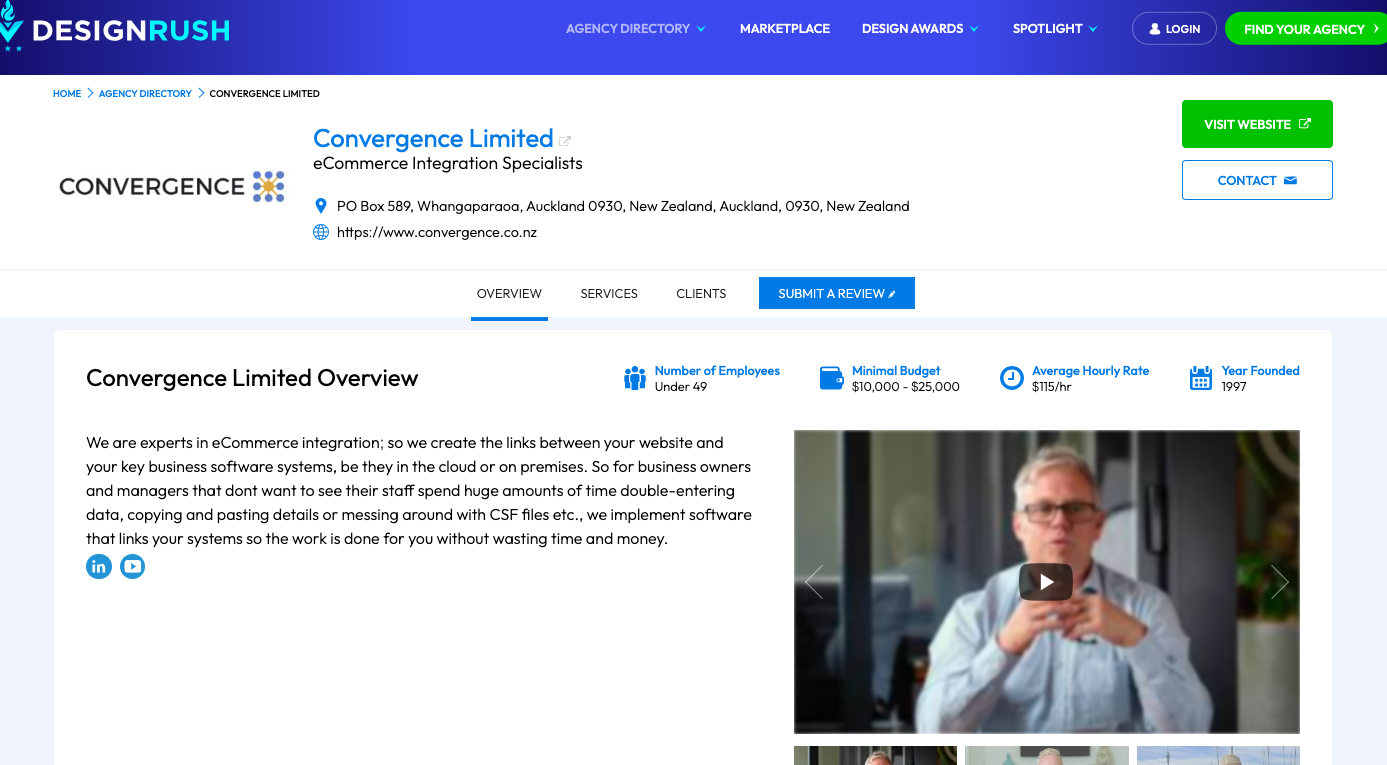Screen dimensions: 1387x765
Task: Open Agency Directory breadcrumb link
Action: 145,93
